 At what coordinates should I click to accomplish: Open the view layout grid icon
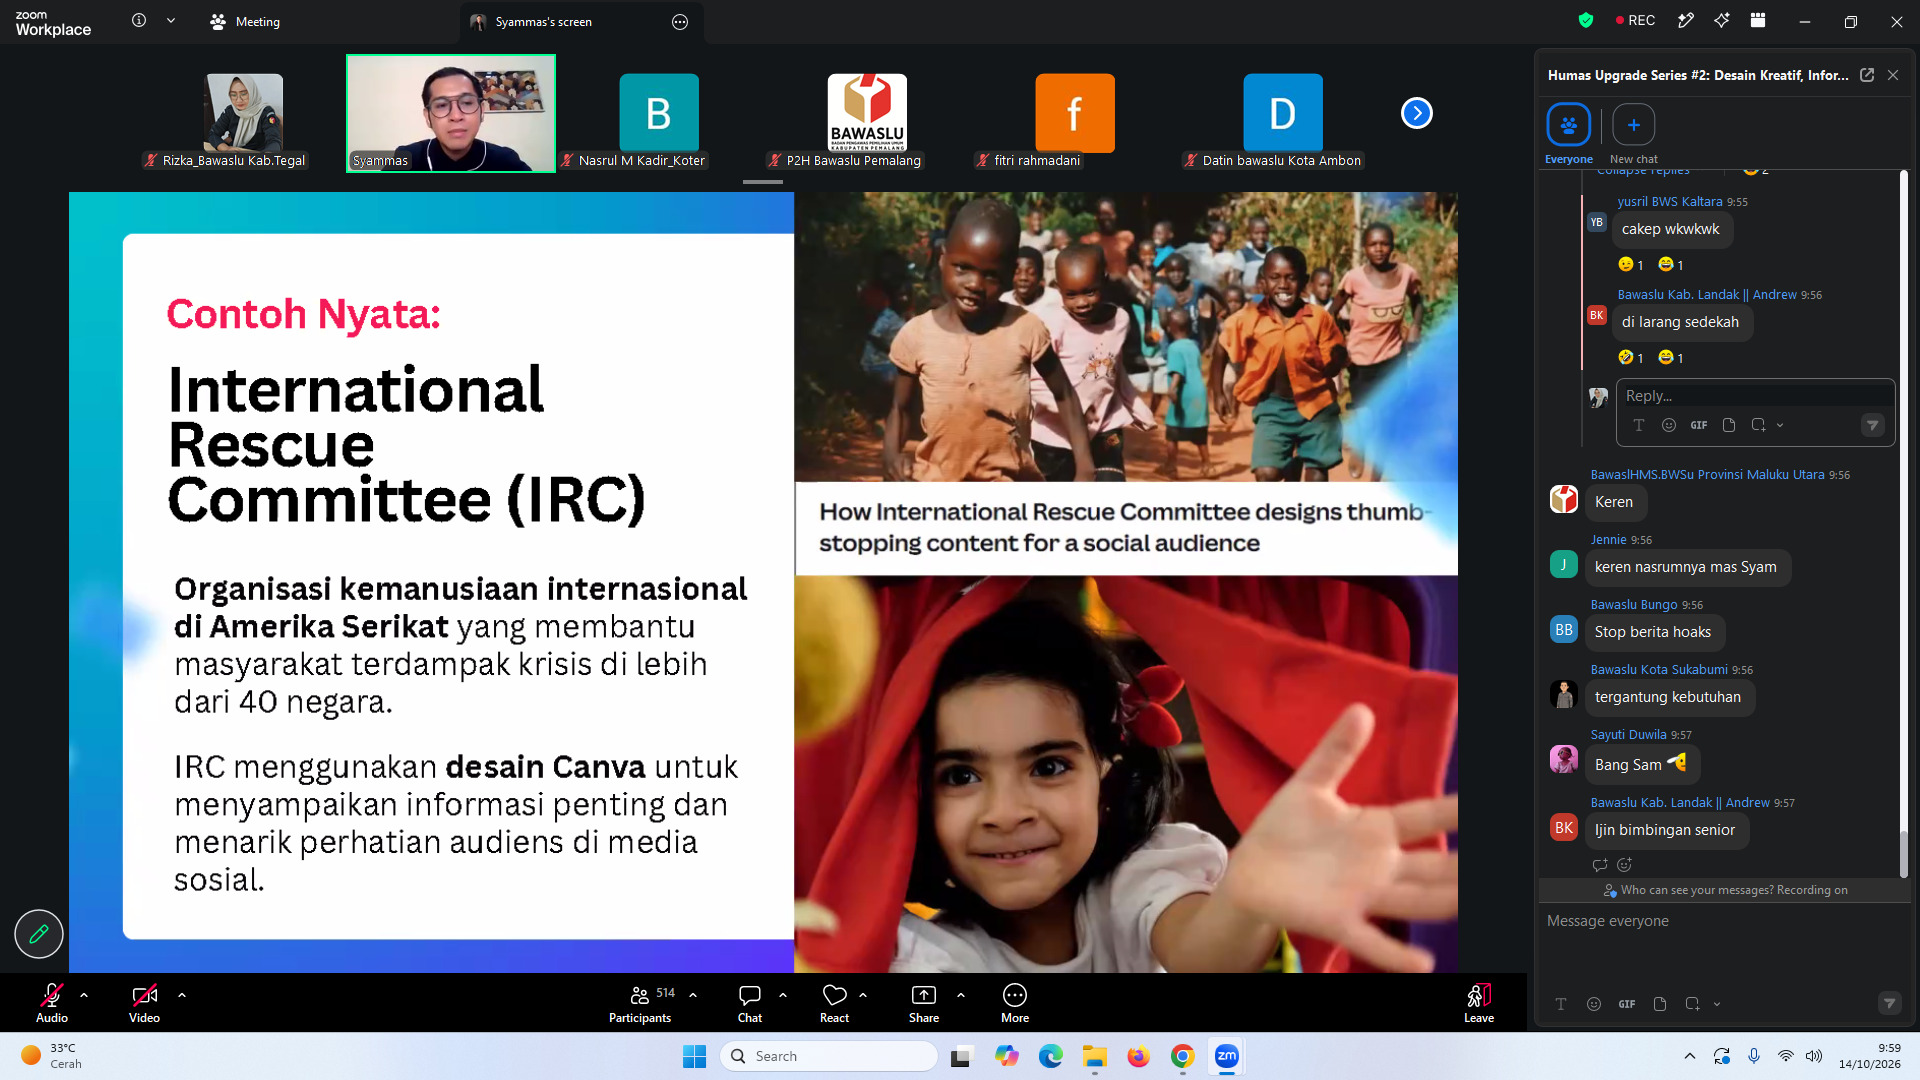coord(1758,20)
